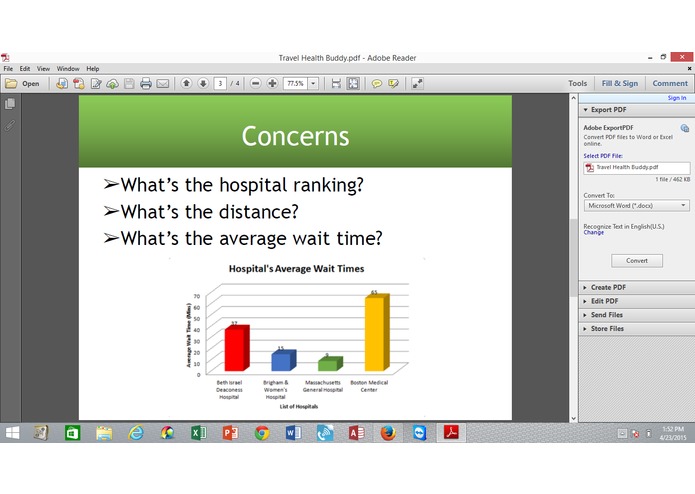
Task: Click the greyed Save floppy disk icon
Action: pyautogui.click(x=129, y=83)
